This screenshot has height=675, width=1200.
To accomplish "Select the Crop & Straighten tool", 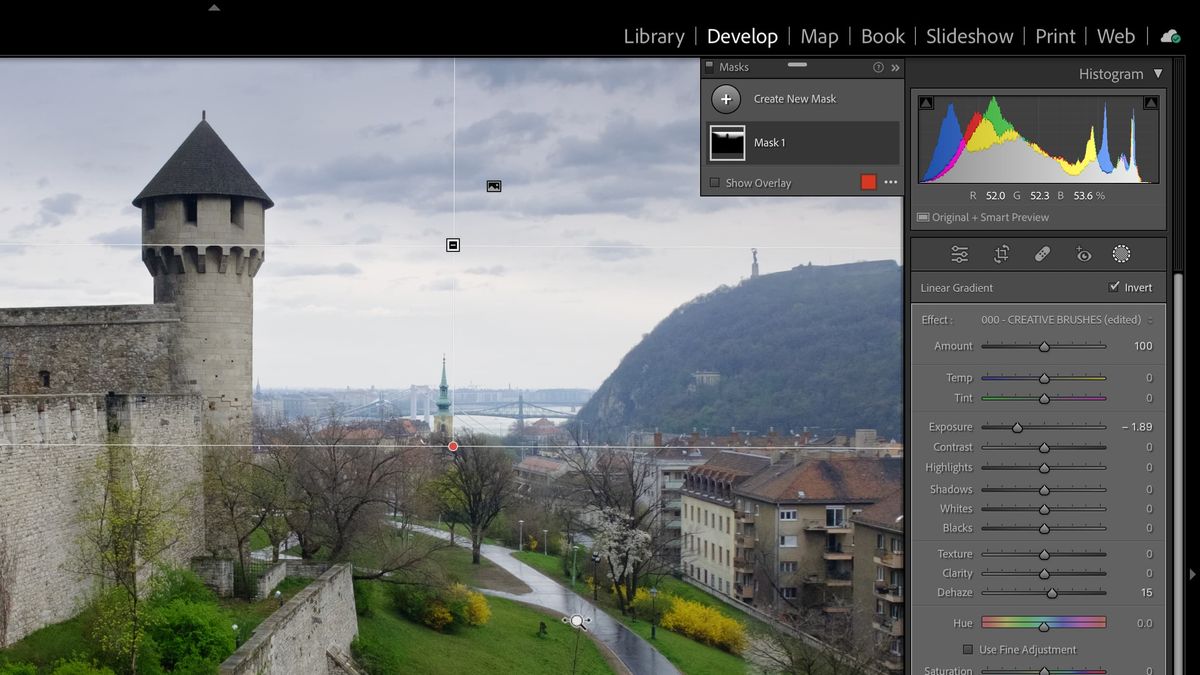I will [1000, 253].
